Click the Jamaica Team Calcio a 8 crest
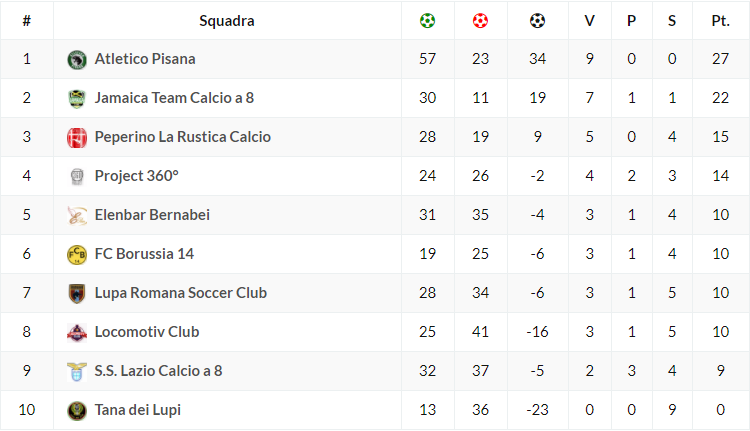The width and height of the screenshot is (750, 431). tap(77, 98)
